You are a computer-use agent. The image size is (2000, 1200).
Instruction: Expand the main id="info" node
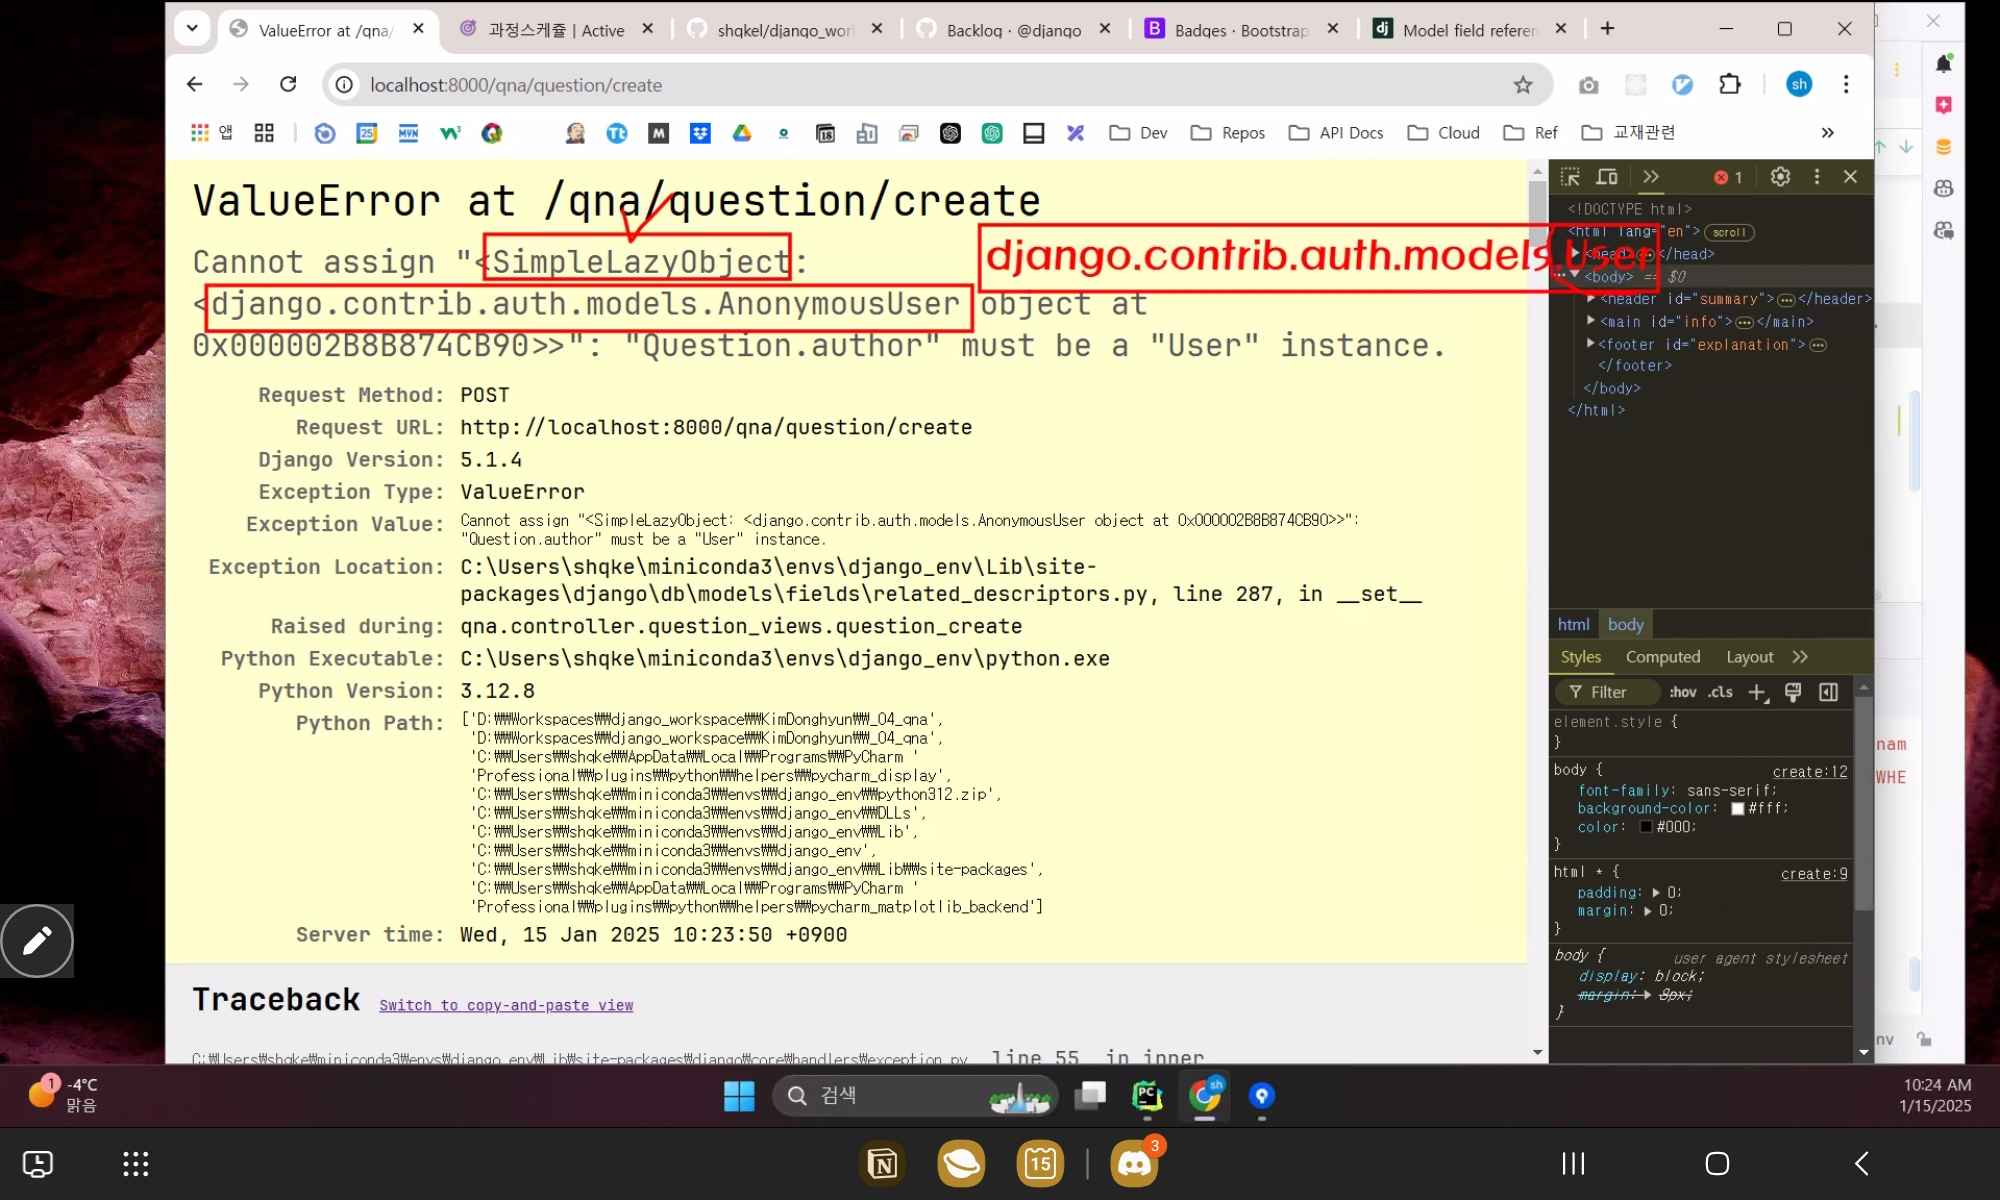[1591, 321]
